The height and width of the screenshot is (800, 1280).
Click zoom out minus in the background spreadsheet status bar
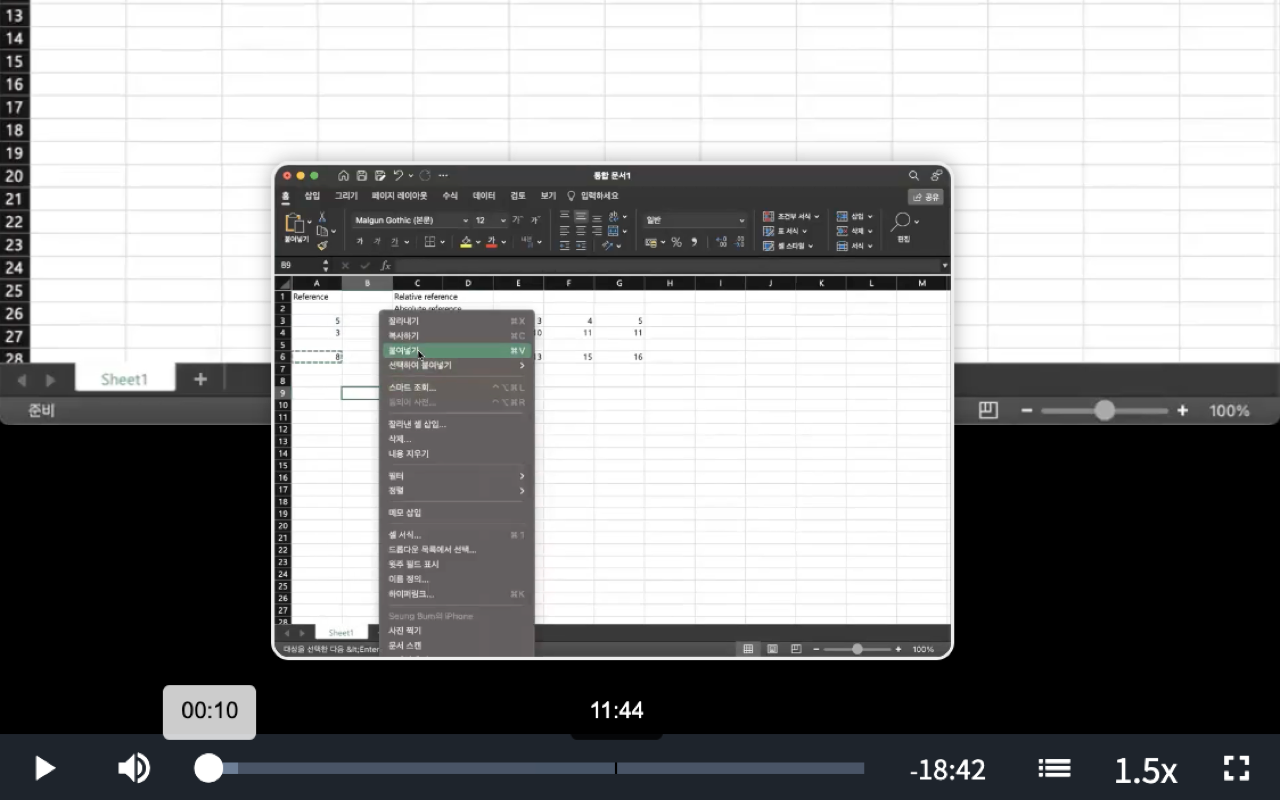(1026, 410)
